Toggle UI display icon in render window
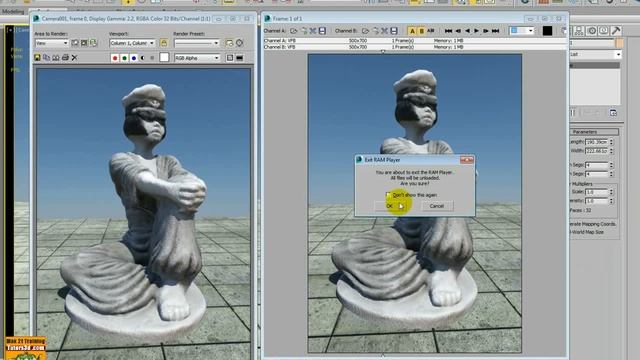 240,58
